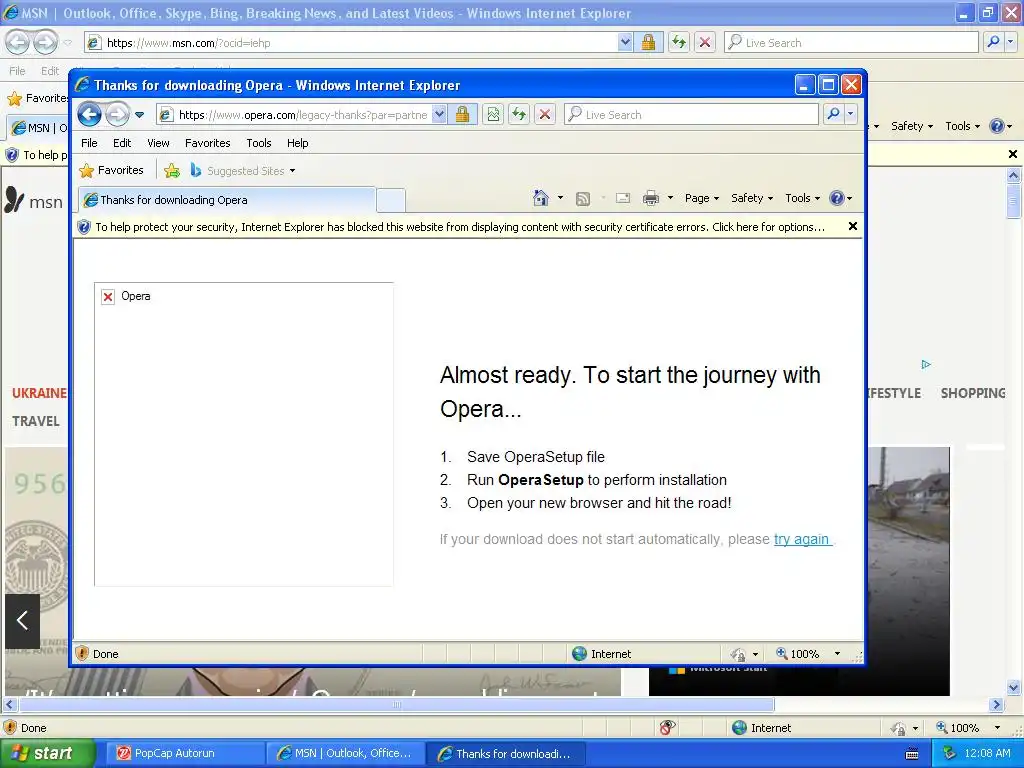The width and height of the screenshot is (1024, 768).
Task: Add page to Favorites bar
Action: (172, 171)
